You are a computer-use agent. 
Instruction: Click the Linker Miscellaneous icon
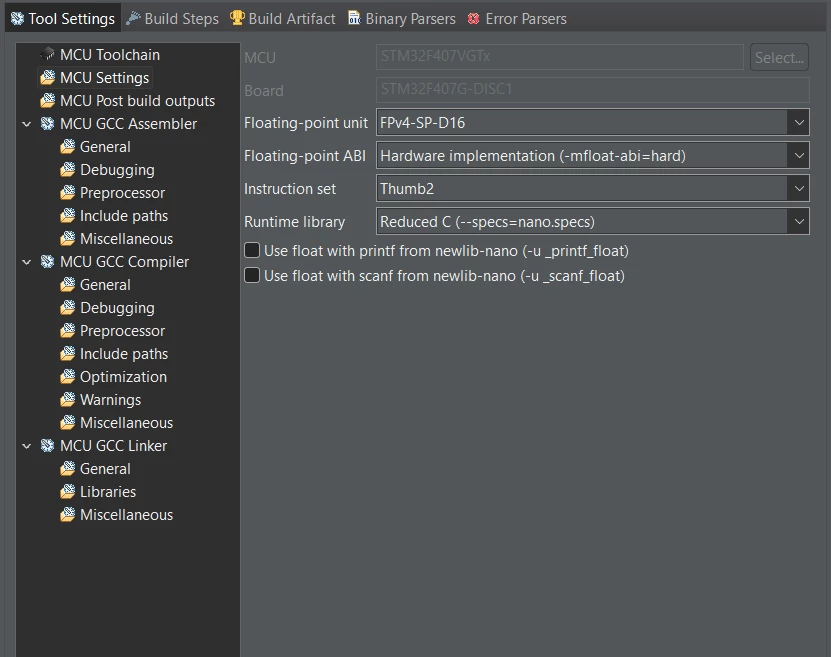coord(67,514)
